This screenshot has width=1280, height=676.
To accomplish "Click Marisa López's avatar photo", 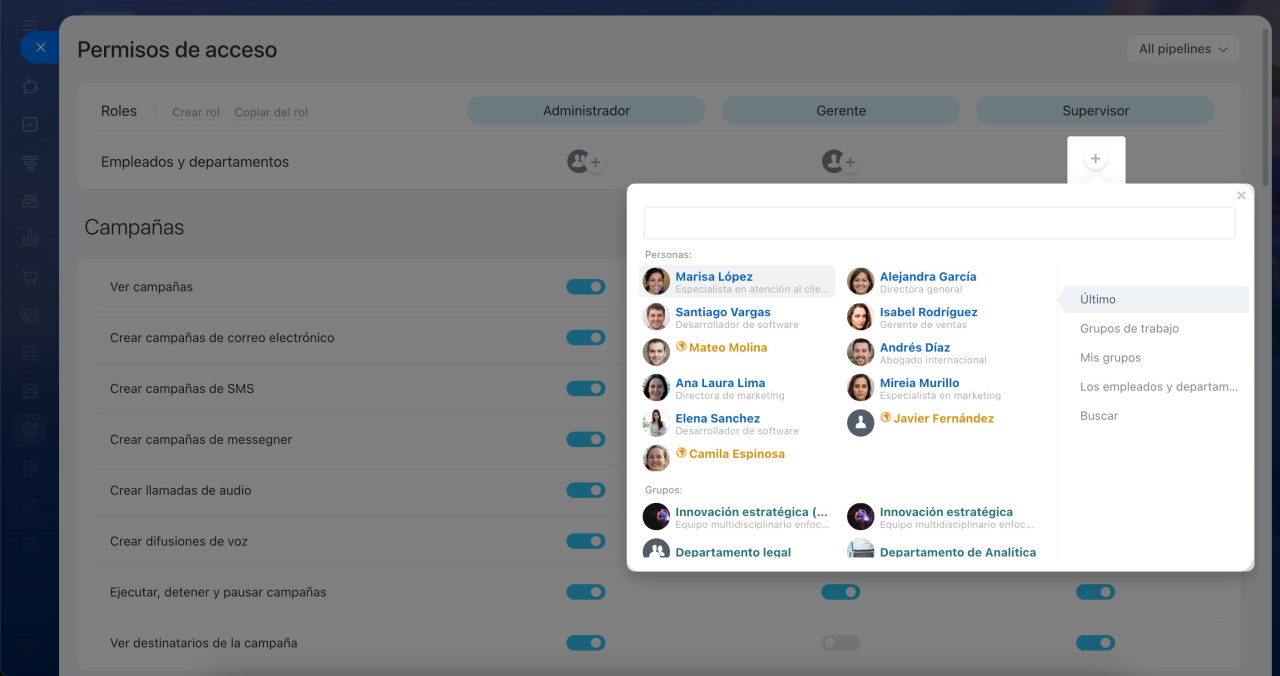I will (656, 281).
